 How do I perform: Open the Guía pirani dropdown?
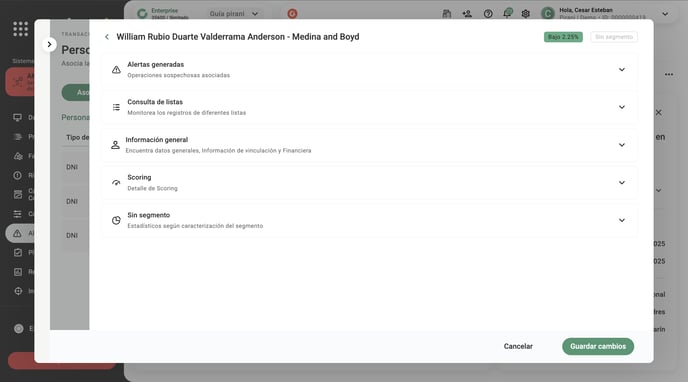[x=234, y=14]
